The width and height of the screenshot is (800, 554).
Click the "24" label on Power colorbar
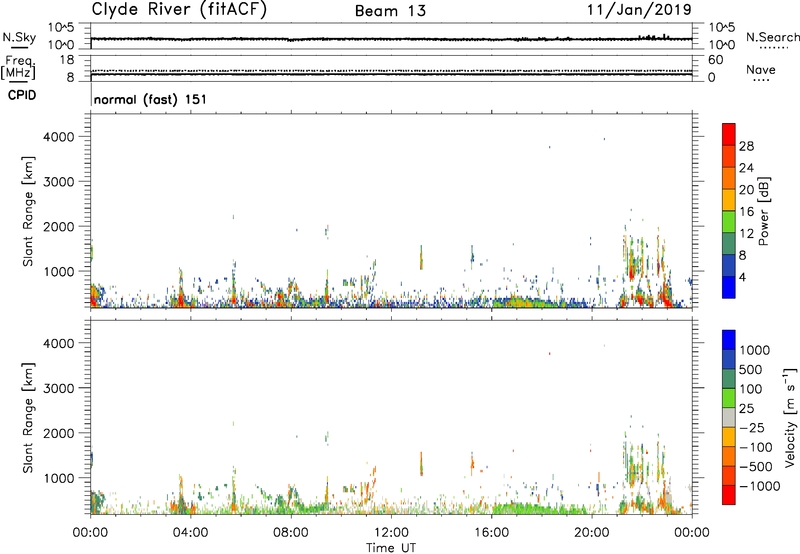tap(746, 168)
